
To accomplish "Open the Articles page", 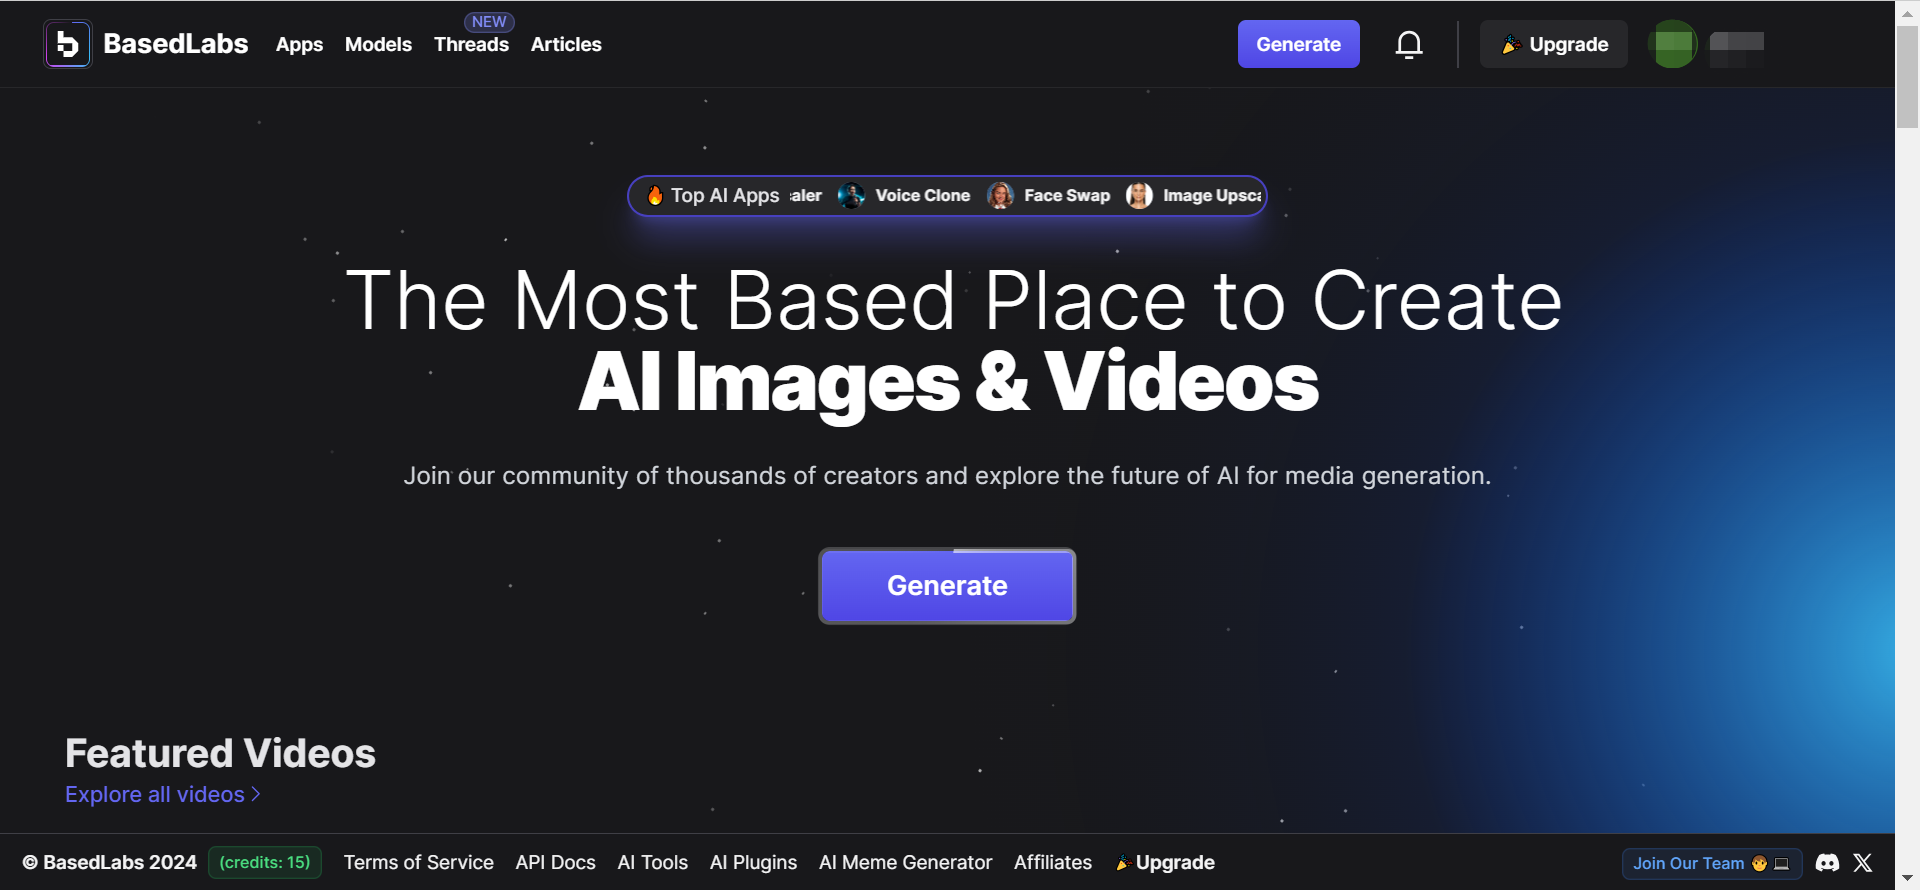I will coord(566,44).
